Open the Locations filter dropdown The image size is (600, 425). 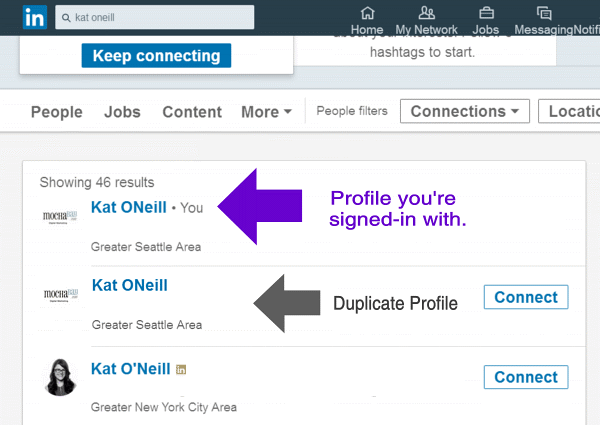pyautogui.click(x=570, y=111)
